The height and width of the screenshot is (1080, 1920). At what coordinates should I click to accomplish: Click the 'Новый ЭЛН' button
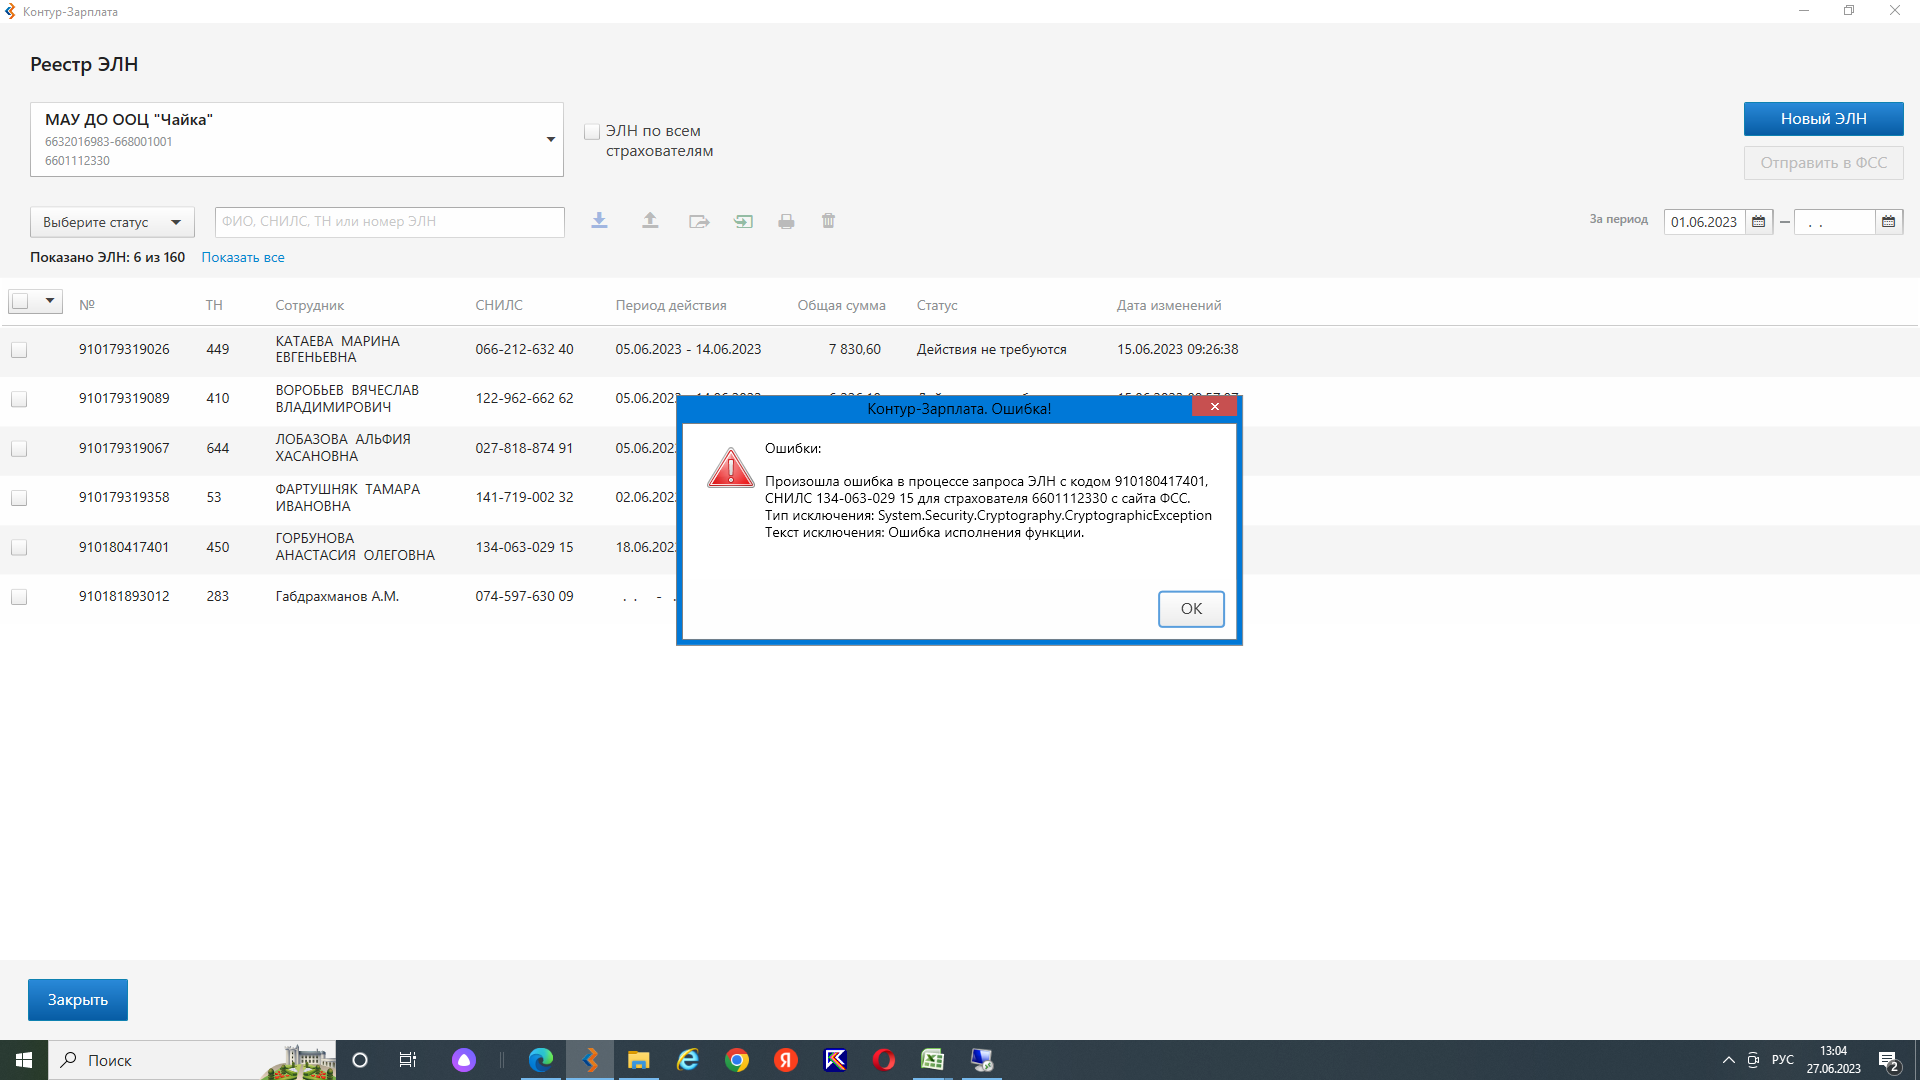(x=1823, y=119)
